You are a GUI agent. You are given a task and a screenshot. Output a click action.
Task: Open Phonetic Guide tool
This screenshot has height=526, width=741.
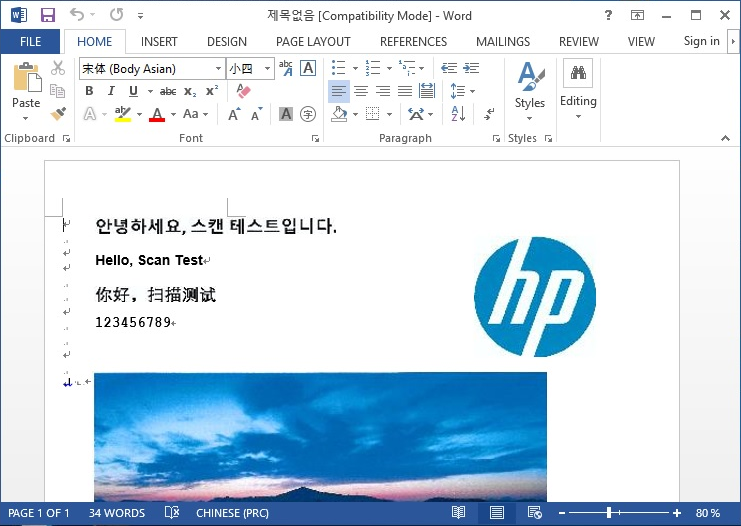click(x=286, y=68)
